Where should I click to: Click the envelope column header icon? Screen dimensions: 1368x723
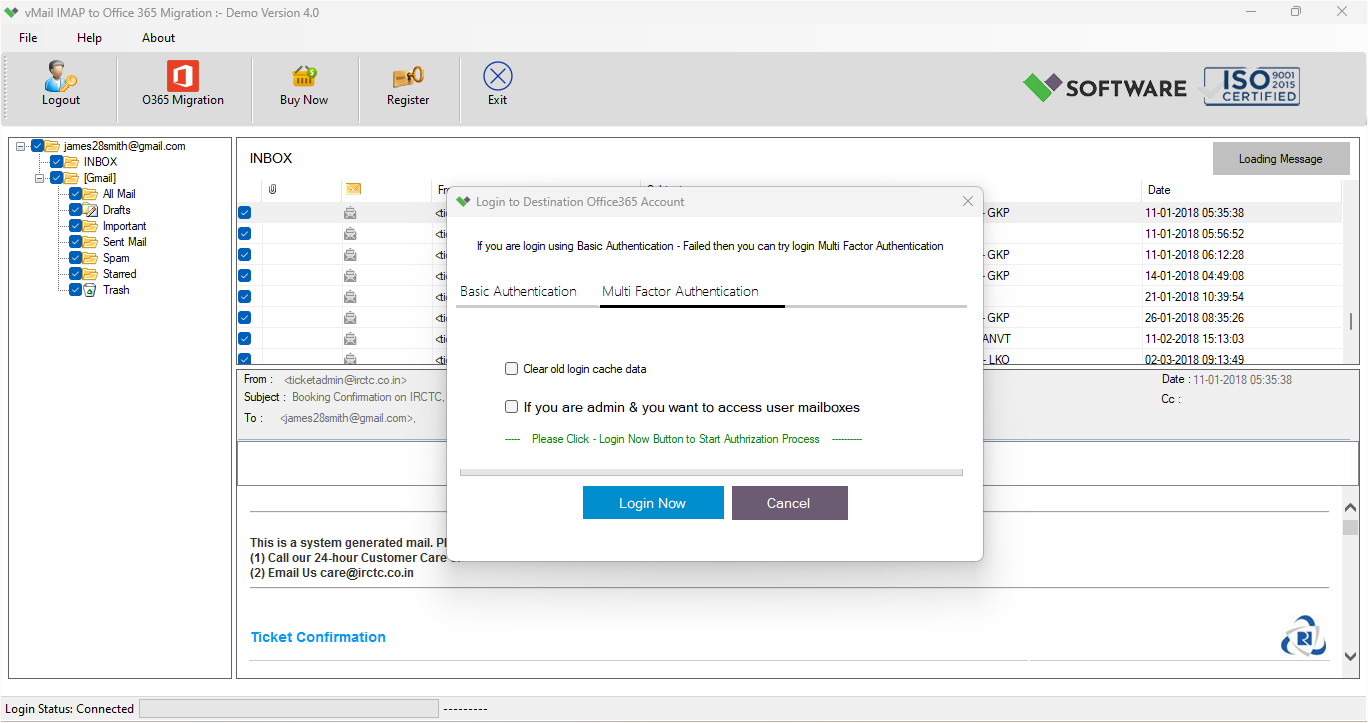point(352,190)
